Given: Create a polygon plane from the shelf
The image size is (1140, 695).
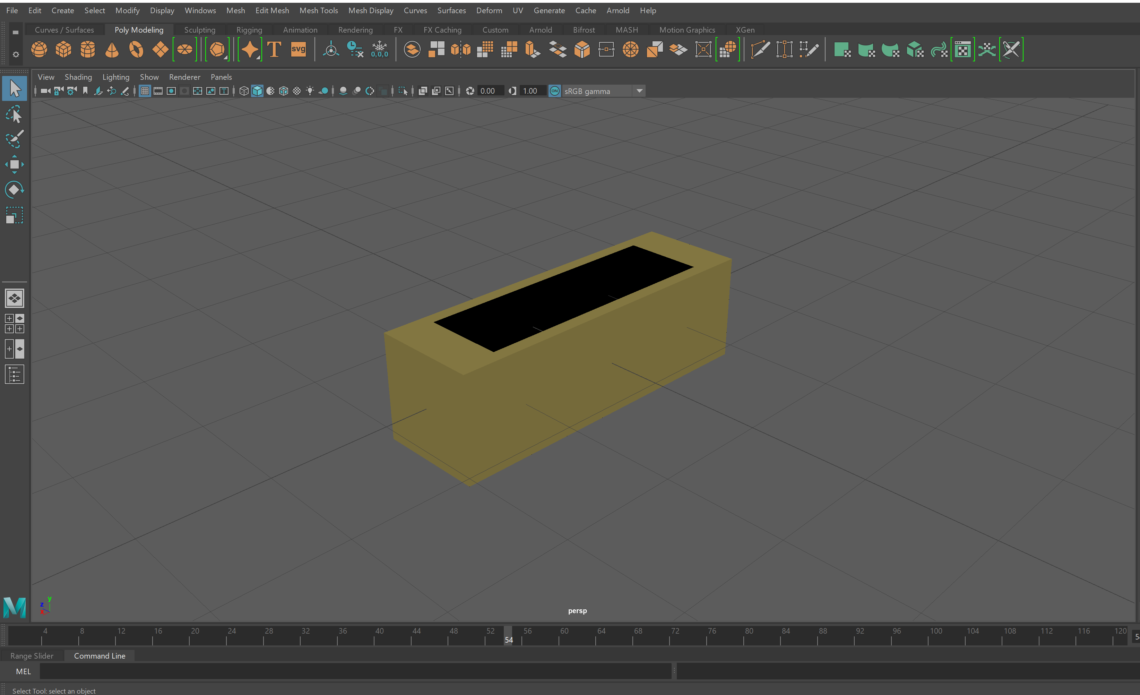Looking at the screenshot, I should [160, 49].
